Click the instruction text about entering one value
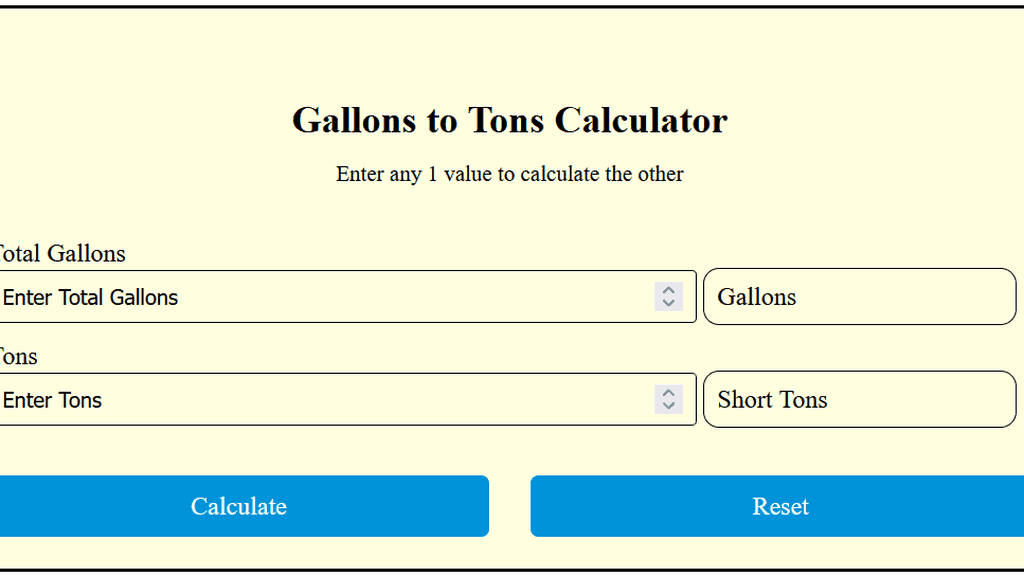The height and width of the screenshot is (576, 1024). [x=509, y=174]
